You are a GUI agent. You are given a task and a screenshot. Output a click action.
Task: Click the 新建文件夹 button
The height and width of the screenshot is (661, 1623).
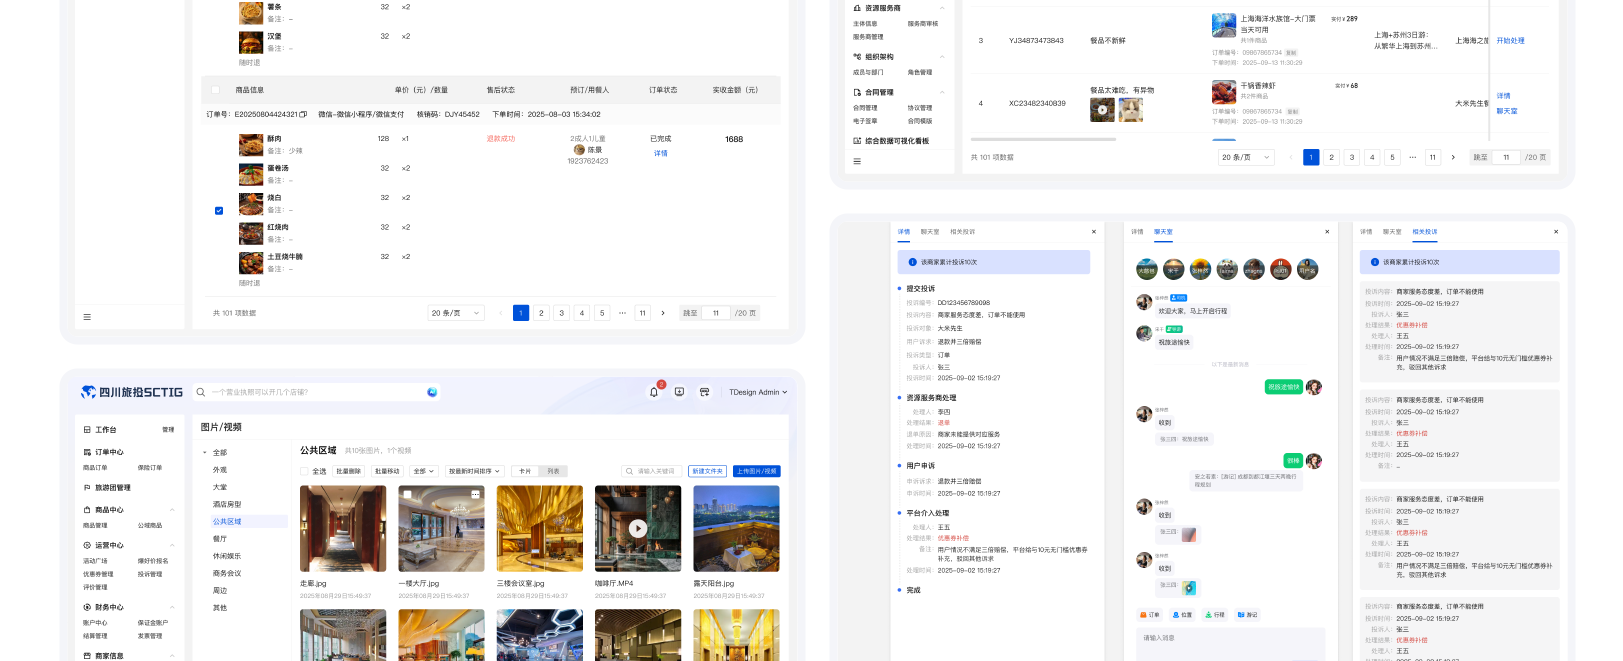point(707,471)
